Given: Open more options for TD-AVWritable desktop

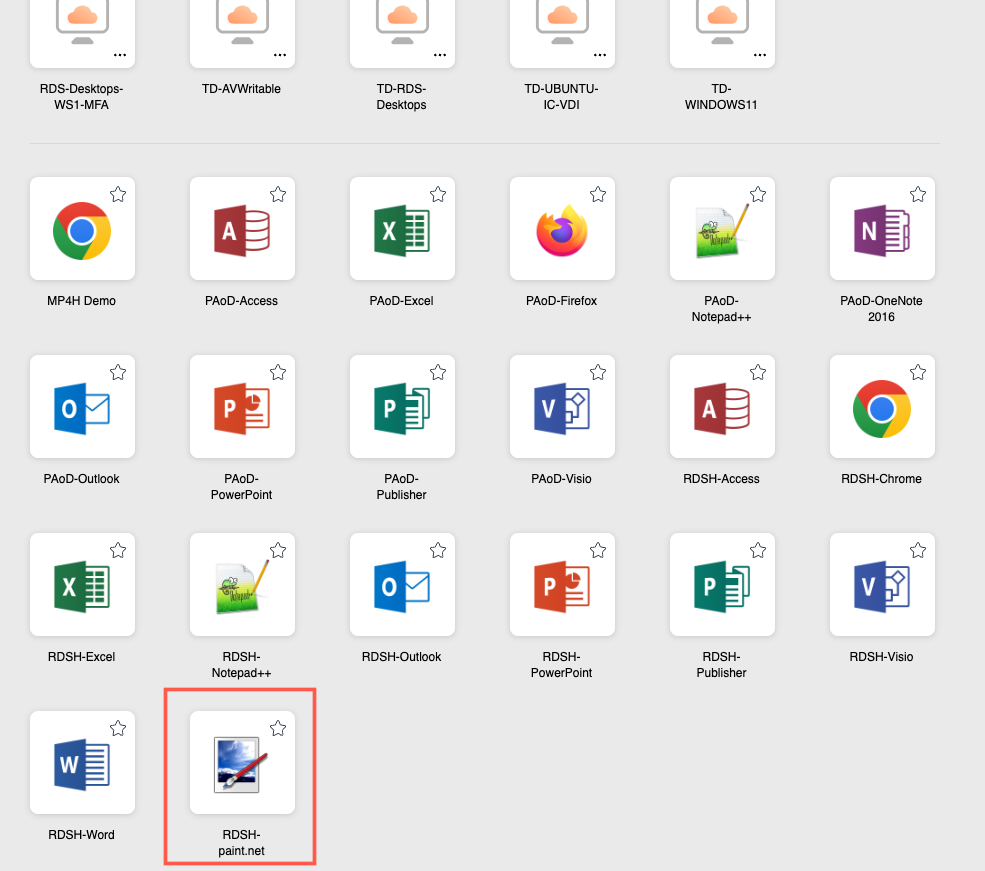Looking at the screenshot, I should pyautogui.click(x=280, y=55).
